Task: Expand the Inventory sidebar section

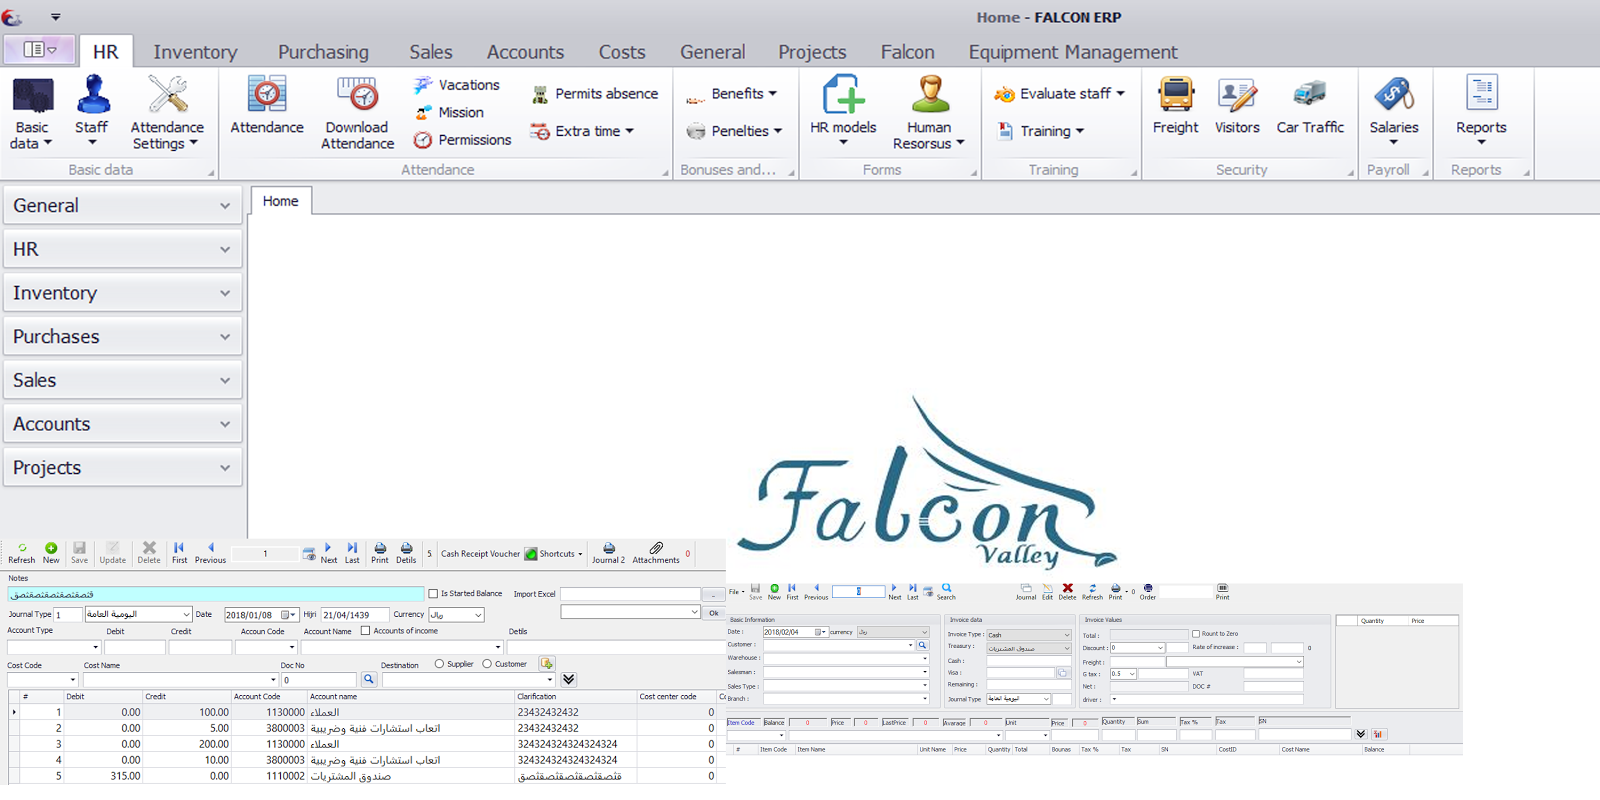Action: [x=123, y=293]
